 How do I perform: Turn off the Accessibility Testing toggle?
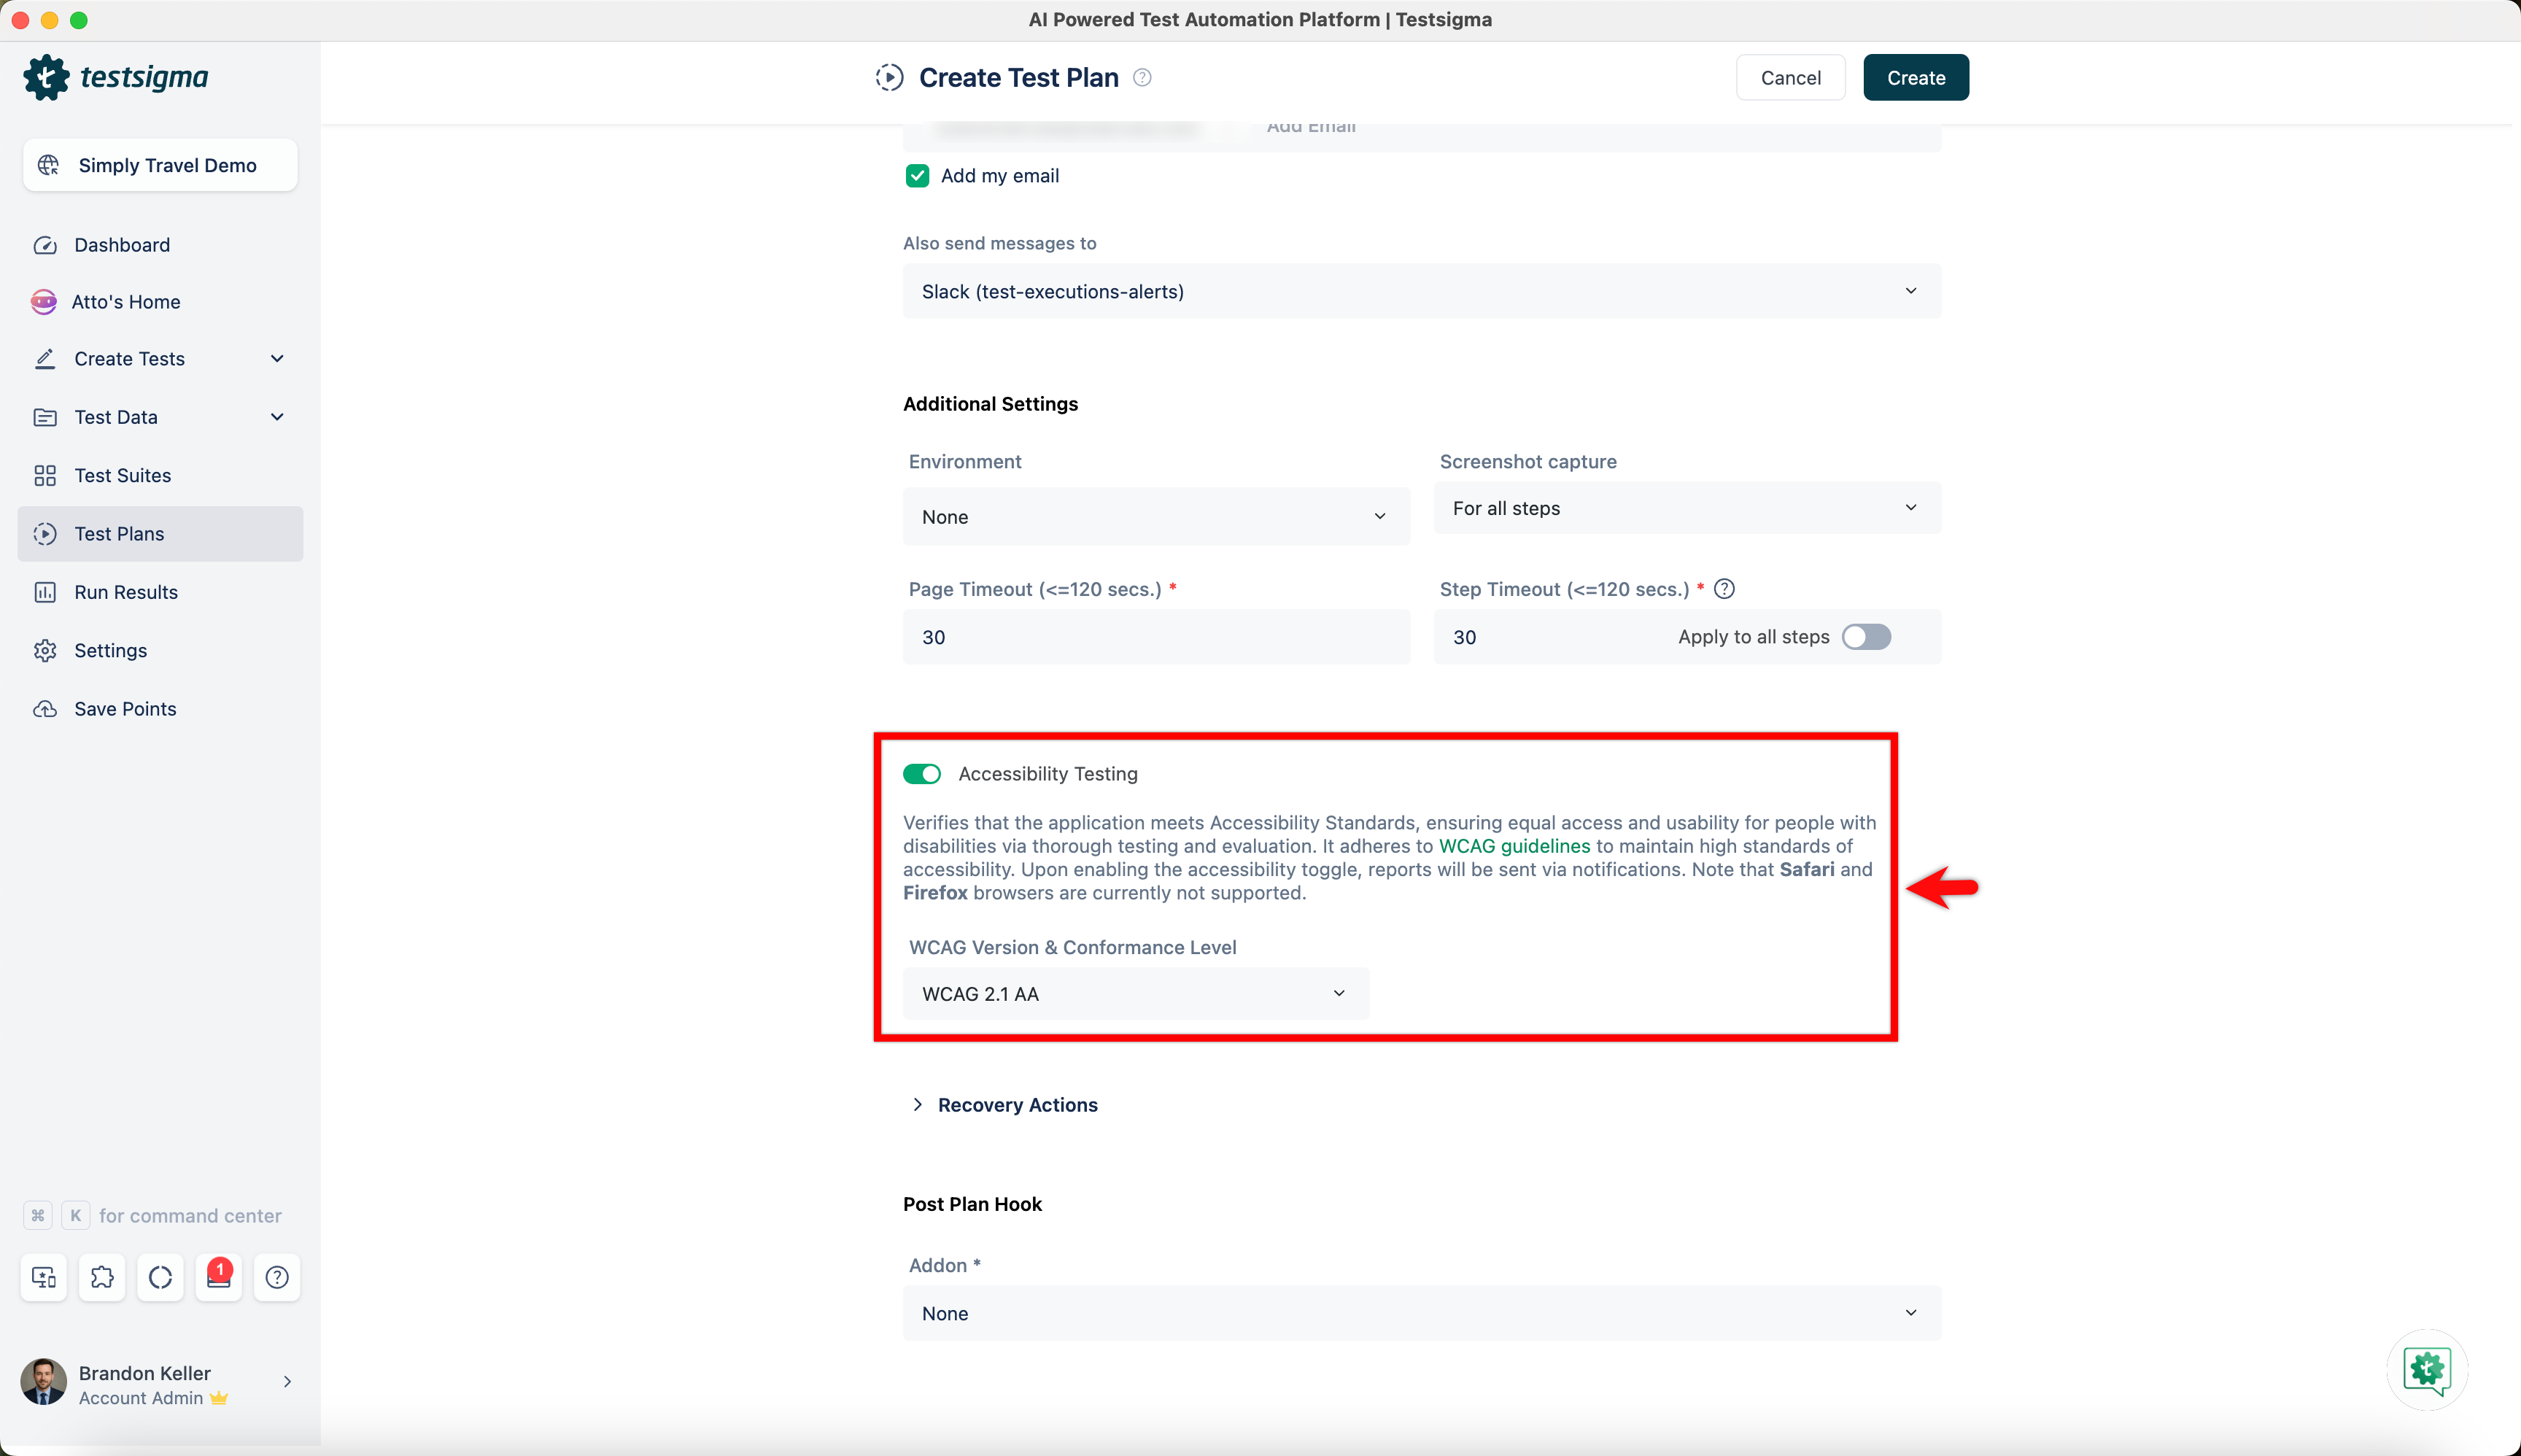[x=922, y=774]
